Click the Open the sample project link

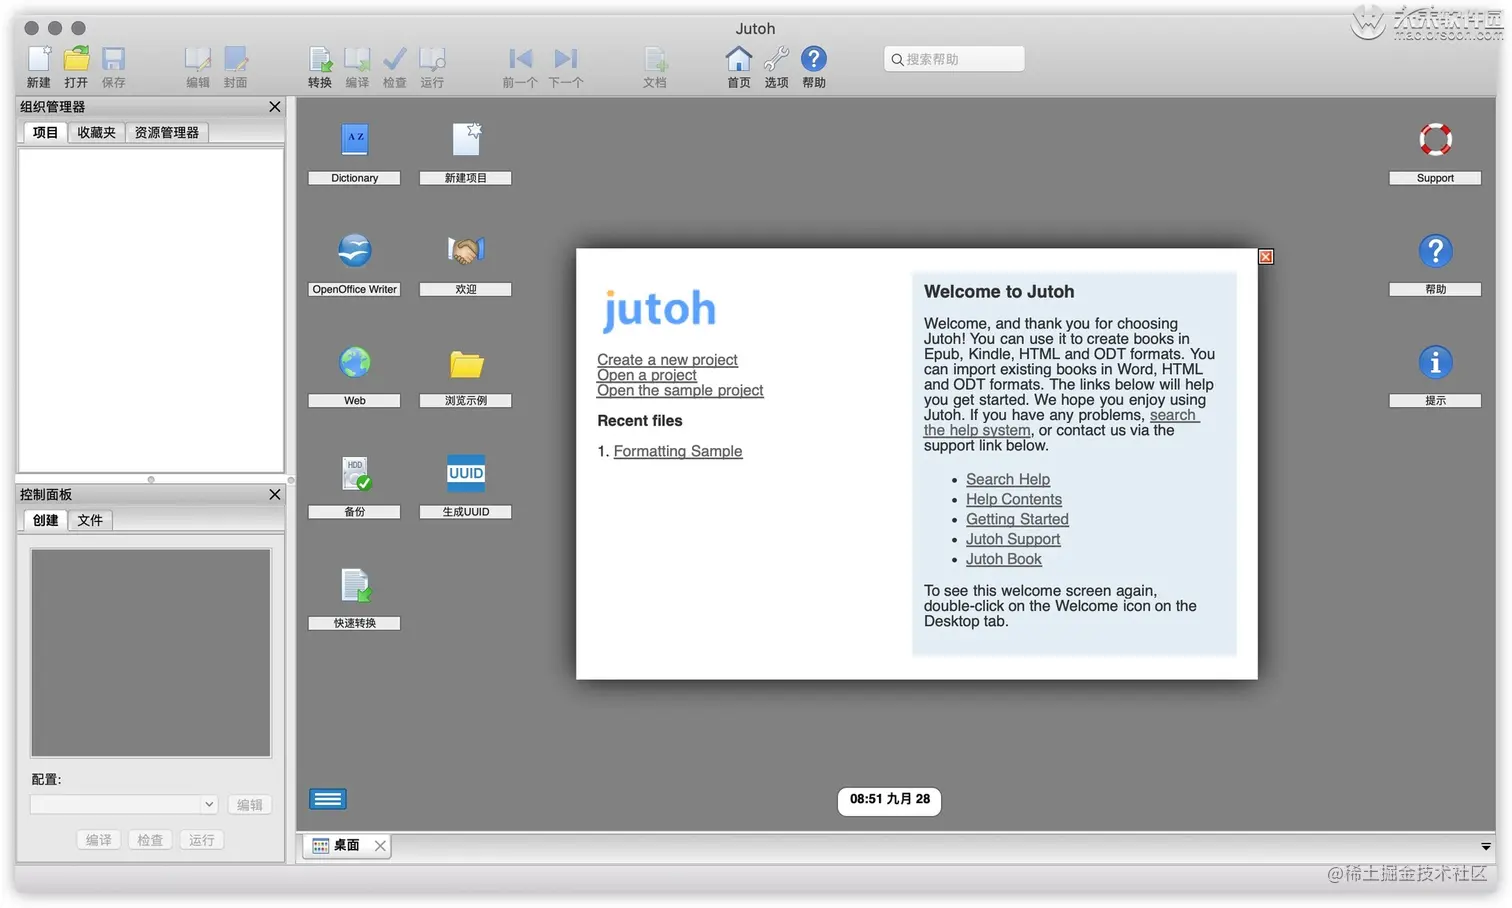click(x=680, y=390)
